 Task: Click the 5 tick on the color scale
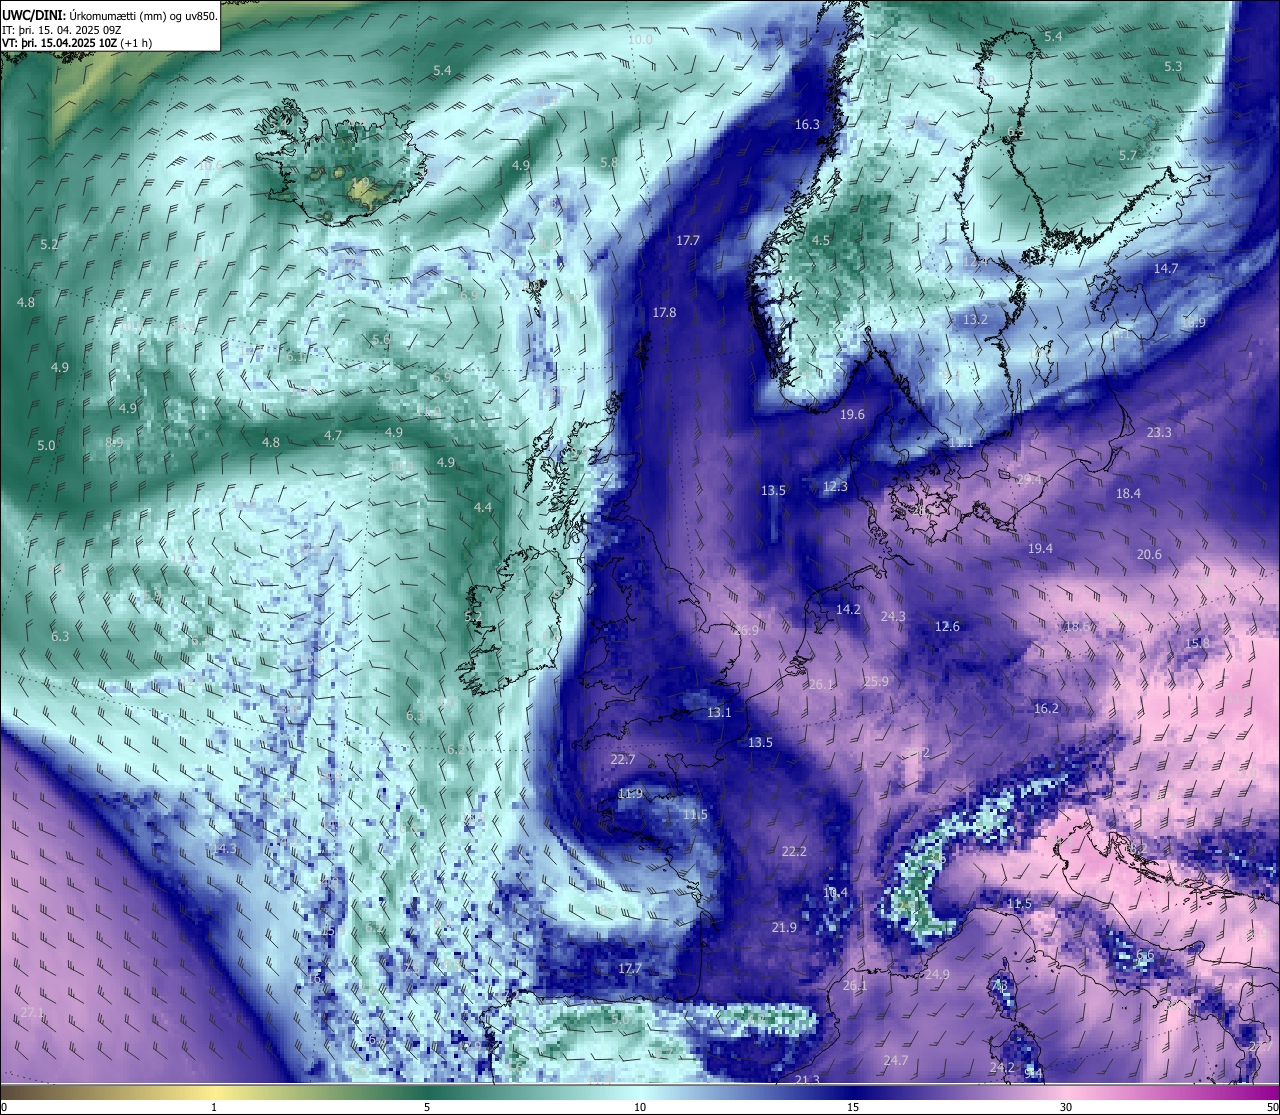click(x=427, y=1107)
